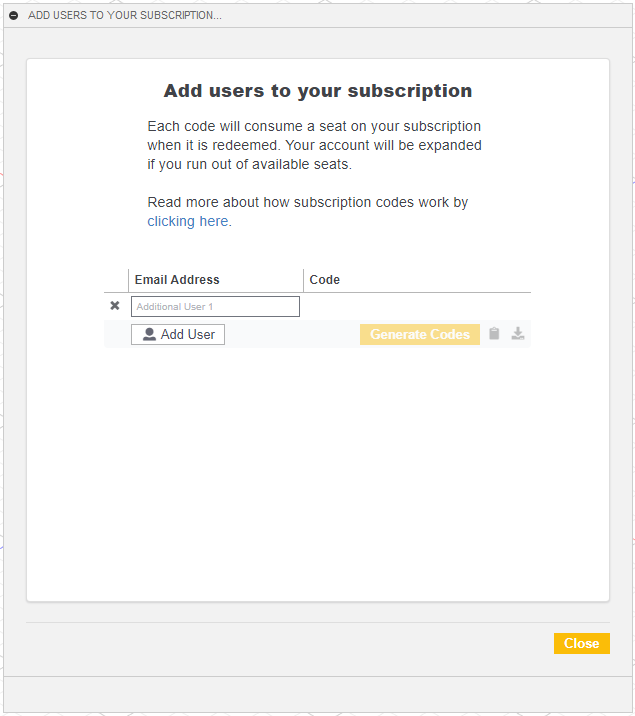The width and height of the screenshot is (635, 716).
Task: Close the subscription dialog with Close
Action: 581,644
